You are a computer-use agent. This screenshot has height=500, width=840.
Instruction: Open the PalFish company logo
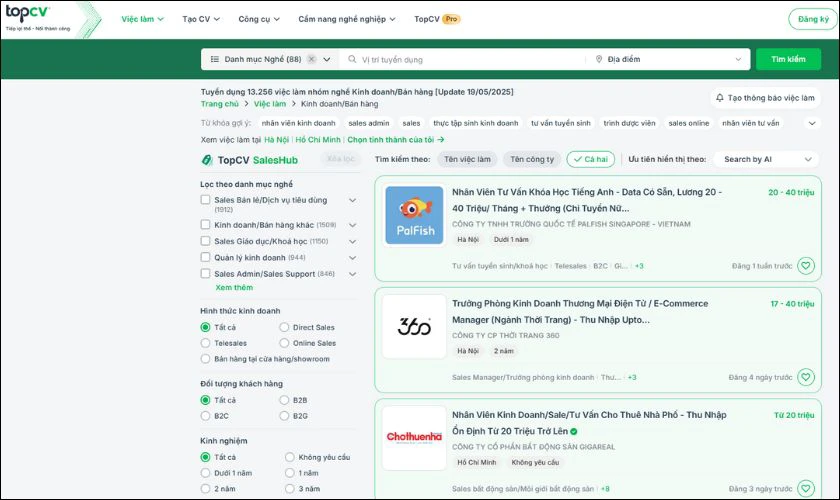point(414,215)
